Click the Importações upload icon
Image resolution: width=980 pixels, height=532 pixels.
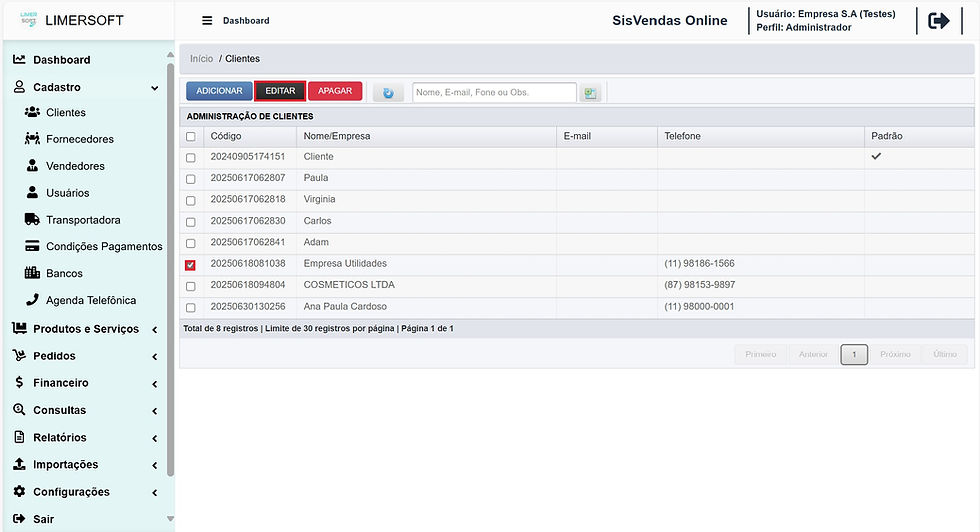pyautogui.click(x=19, y=464)
